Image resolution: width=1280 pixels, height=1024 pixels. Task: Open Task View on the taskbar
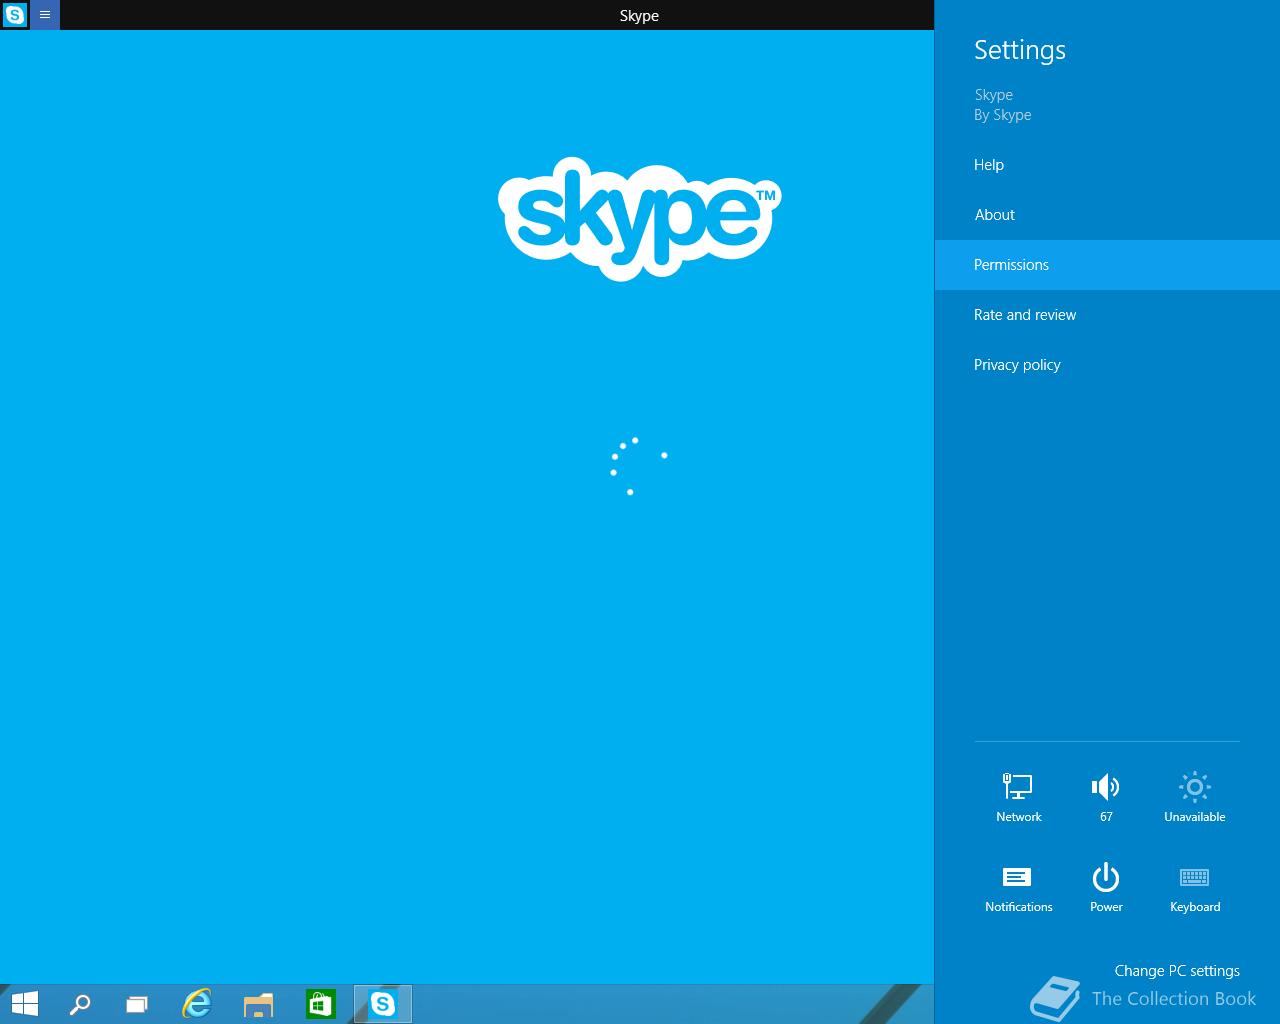point(137,1004)
